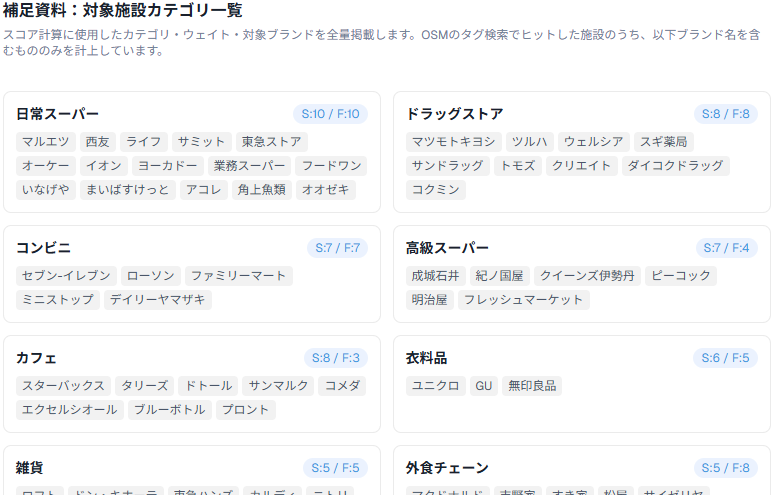Select the フレッシュマーケット chip
776x495 pixels.
pos(524,299)
